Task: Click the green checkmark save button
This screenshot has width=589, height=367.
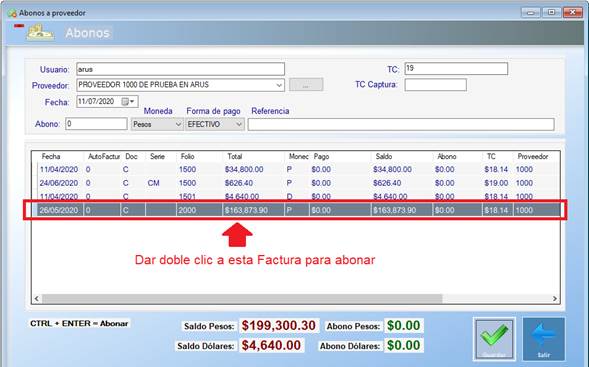Action: coord(494,339)
